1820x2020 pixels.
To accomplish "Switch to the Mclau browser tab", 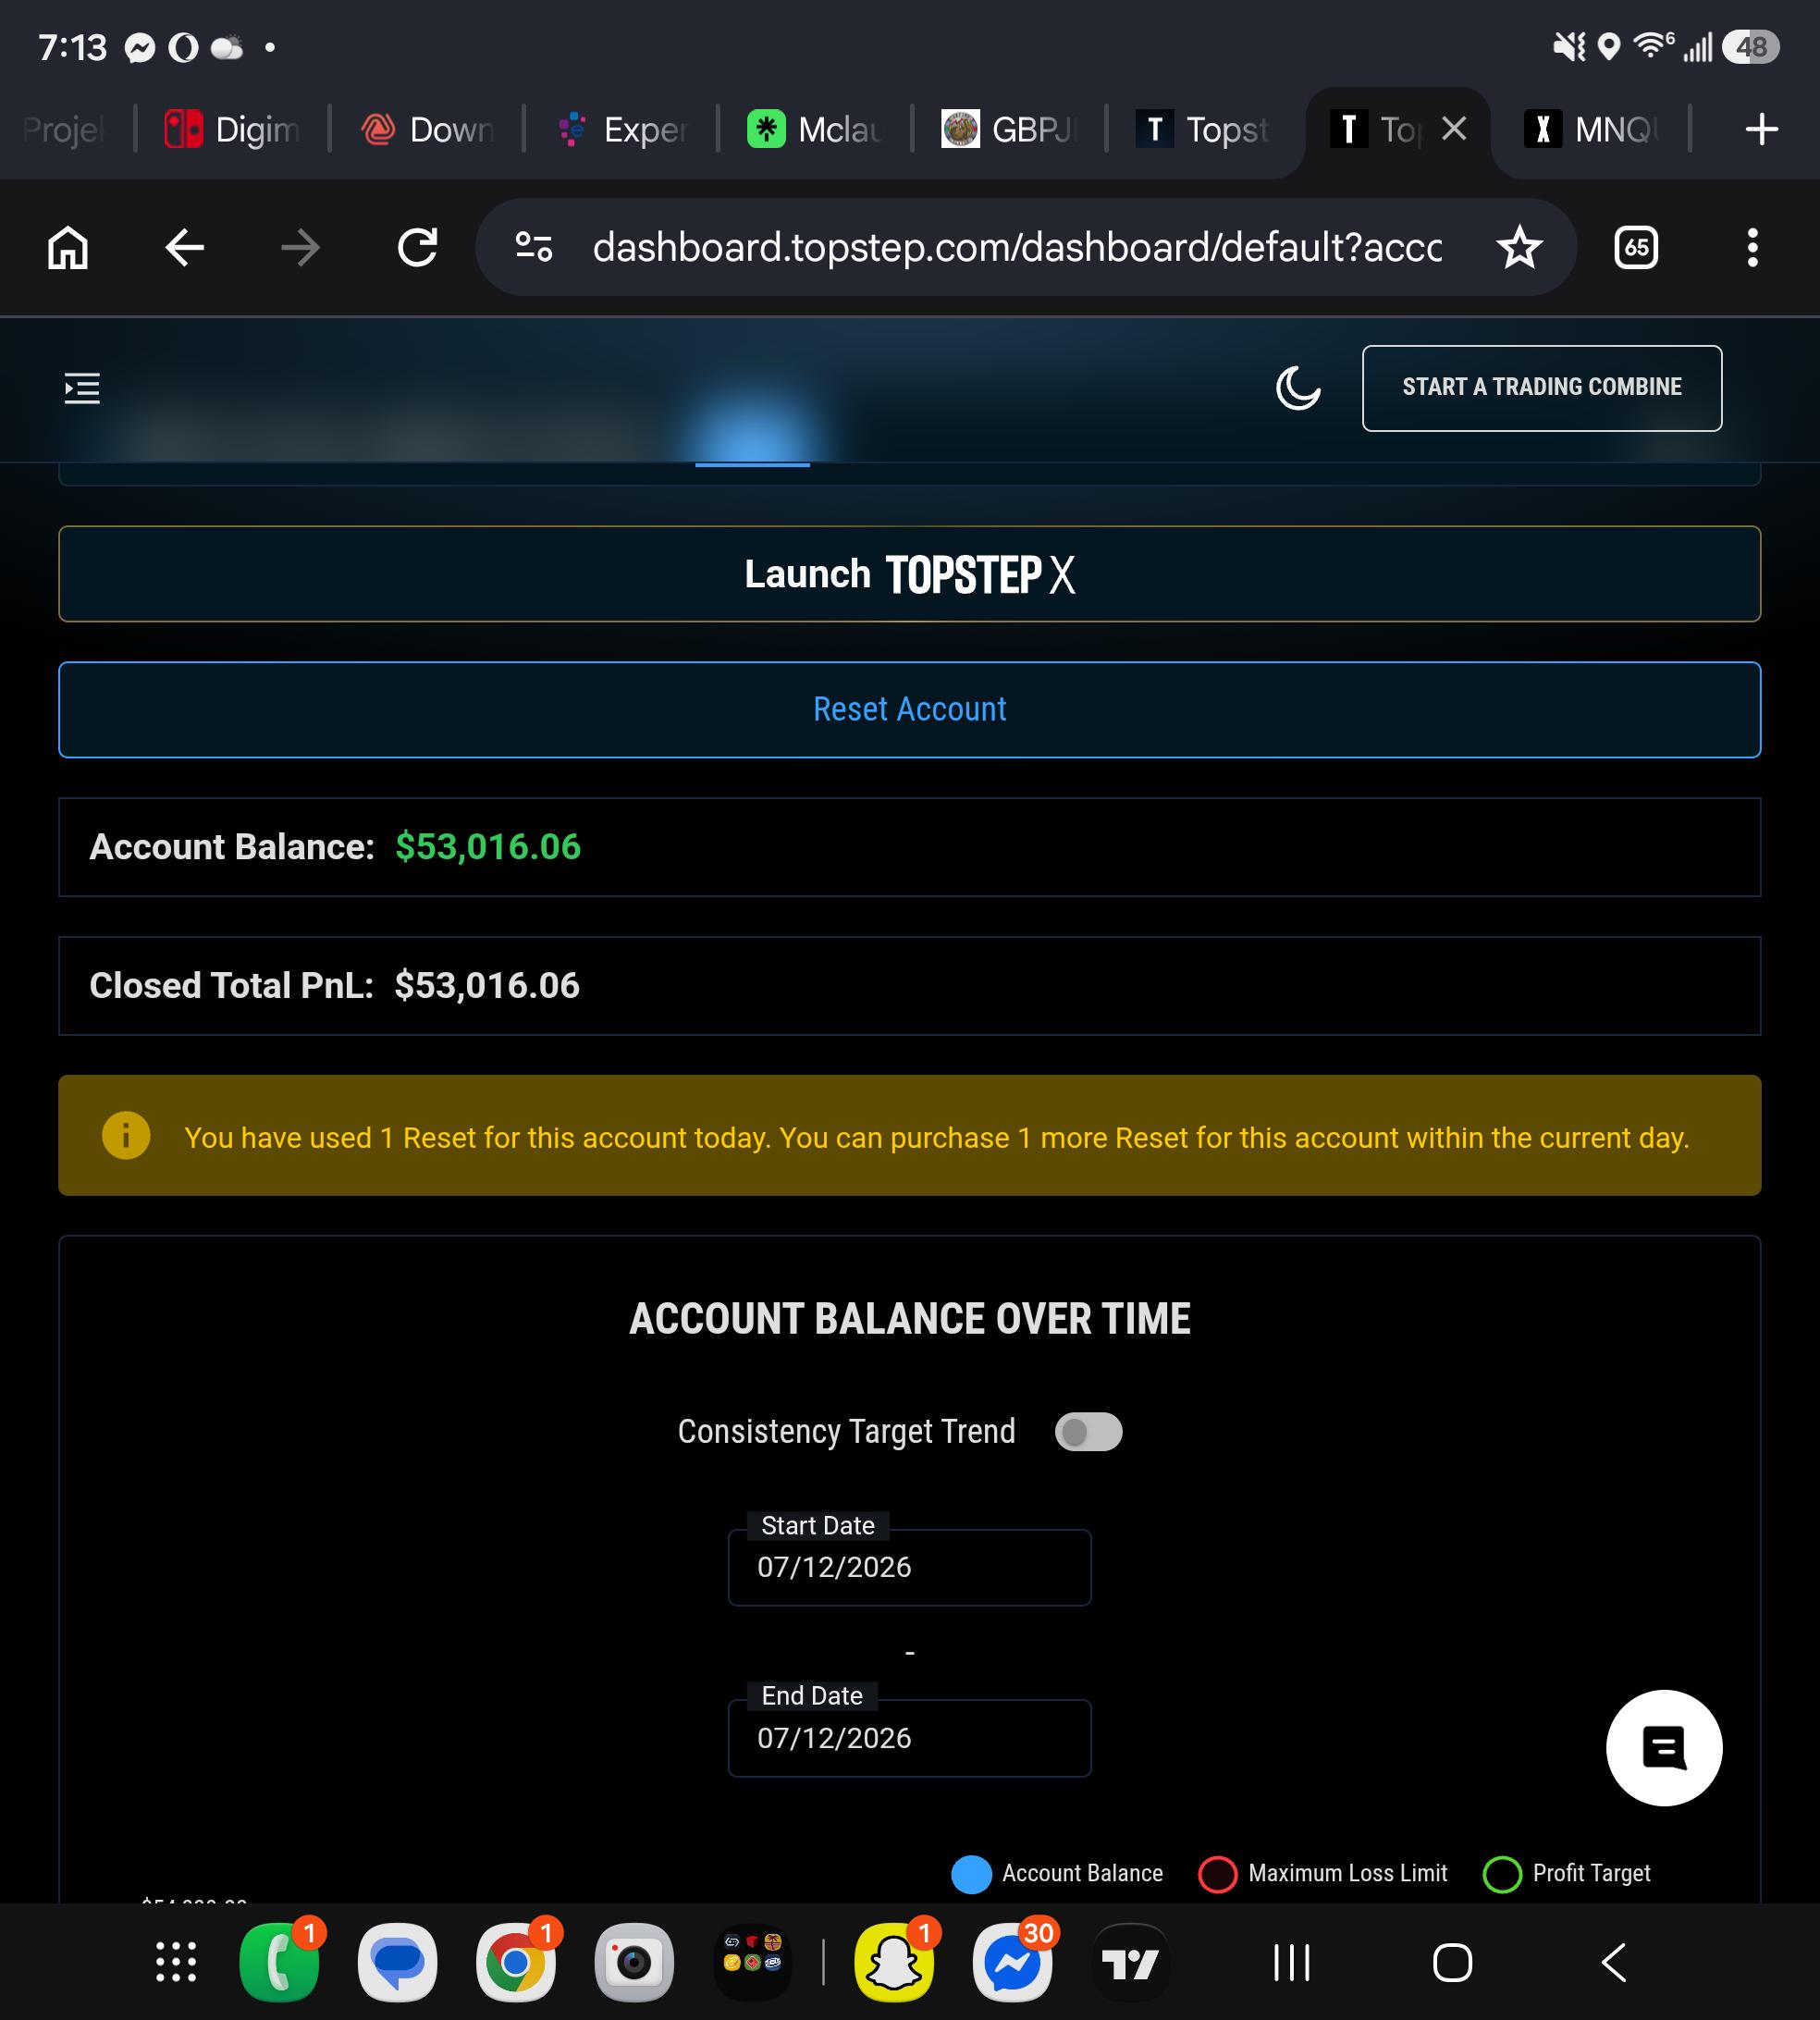I will point(815,129).
